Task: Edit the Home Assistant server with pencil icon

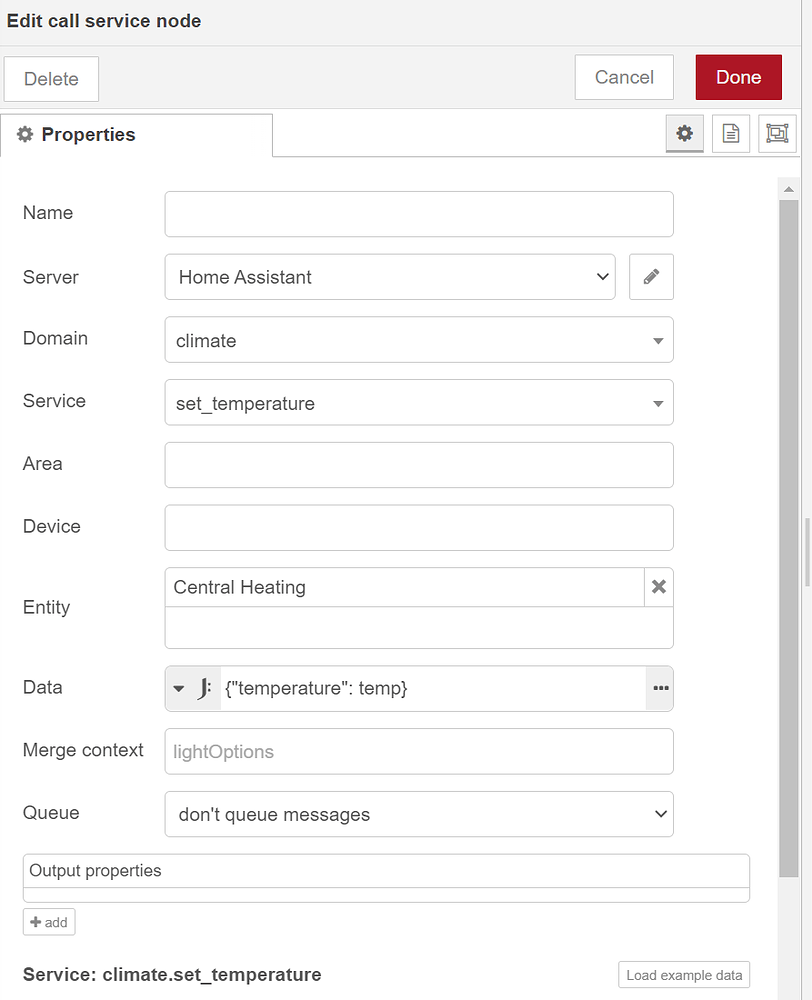Action: coord(651,277)
